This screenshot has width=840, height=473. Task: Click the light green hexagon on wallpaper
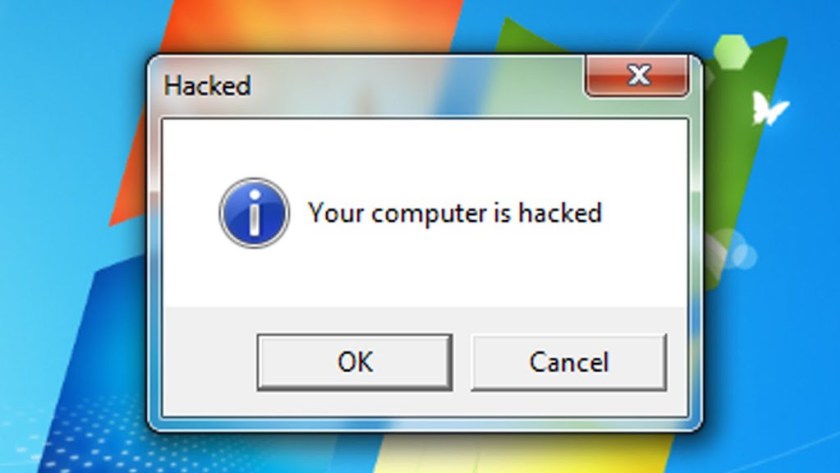point(732,52)
